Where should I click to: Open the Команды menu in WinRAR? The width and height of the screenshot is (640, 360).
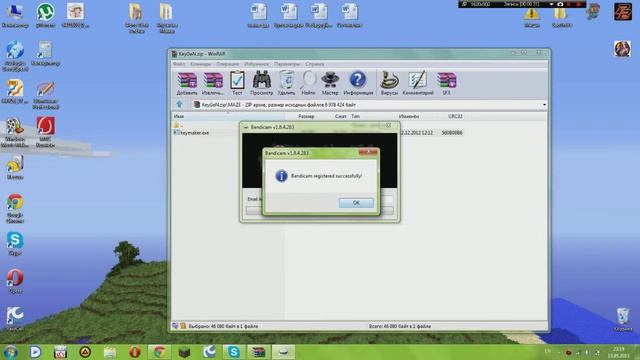point(200,64)
